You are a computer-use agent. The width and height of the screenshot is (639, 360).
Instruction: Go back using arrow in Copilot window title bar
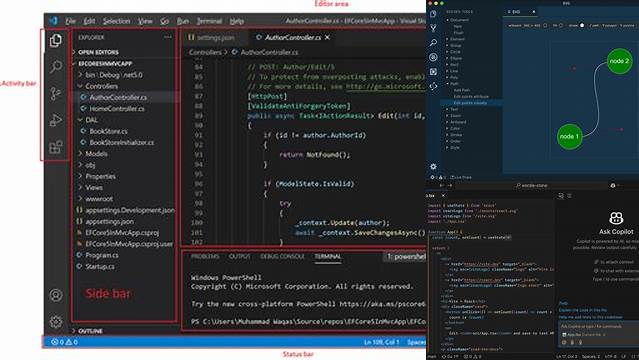pyautogui.click(x=441, y=186)
